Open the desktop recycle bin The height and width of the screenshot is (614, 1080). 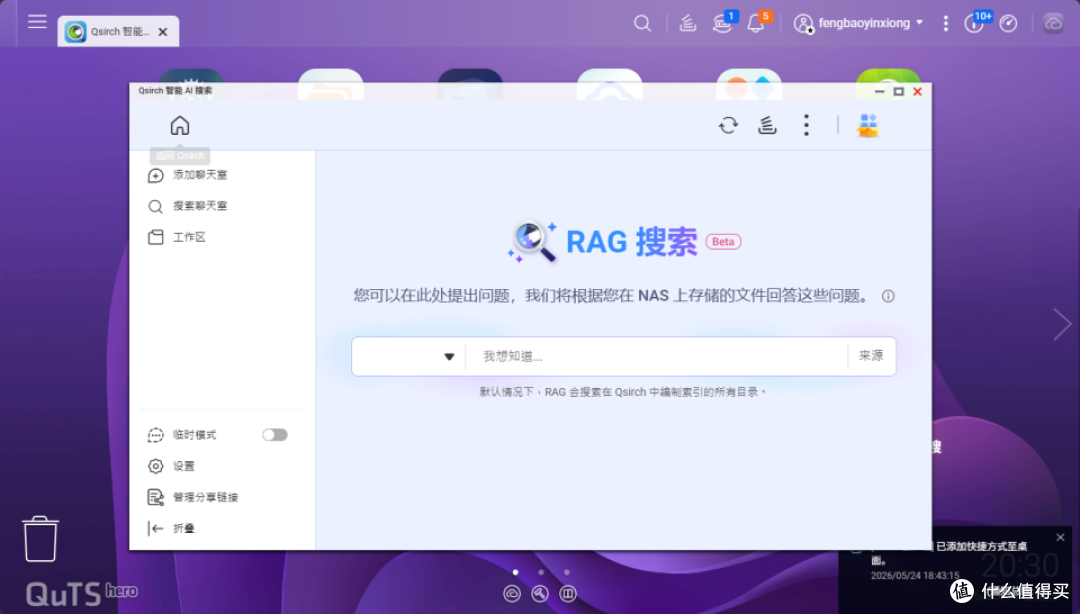point(40,539)
